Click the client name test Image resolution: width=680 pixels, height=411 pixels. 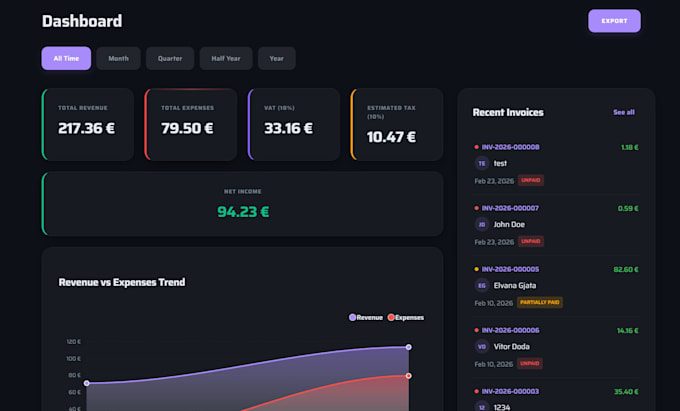tap(500, 163)
